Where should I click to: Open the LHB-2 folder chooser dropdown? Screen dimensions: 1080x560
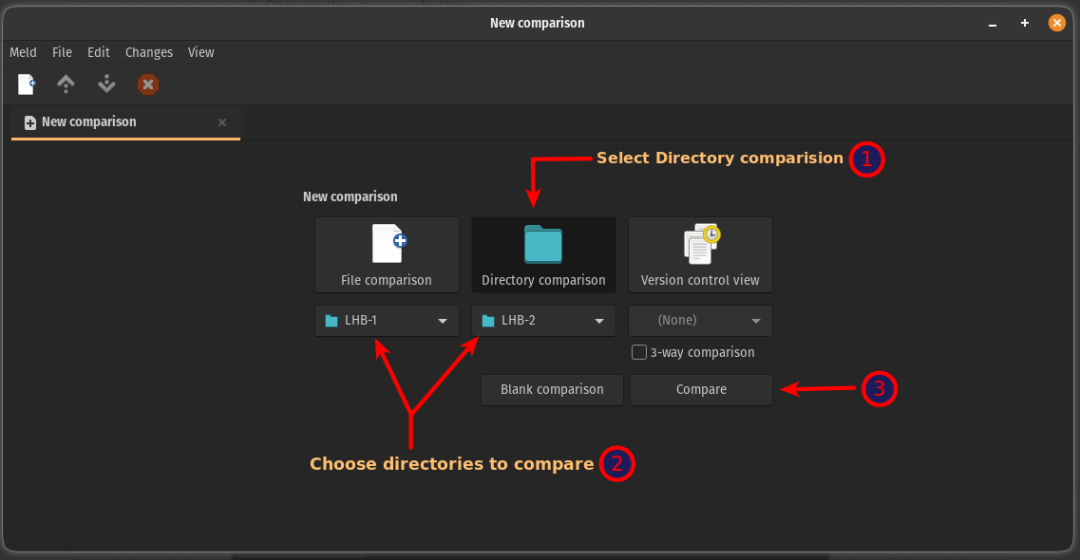point(543,320)
